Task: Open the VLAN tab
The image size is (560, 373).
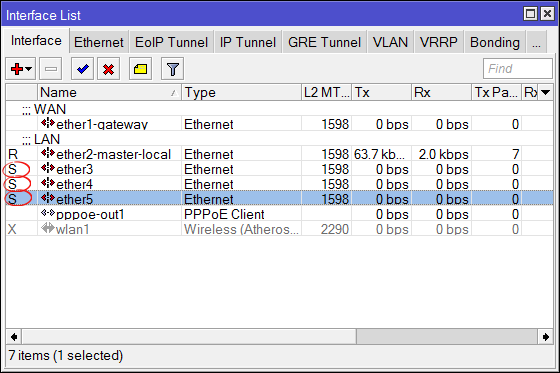Action: point(390,42)
